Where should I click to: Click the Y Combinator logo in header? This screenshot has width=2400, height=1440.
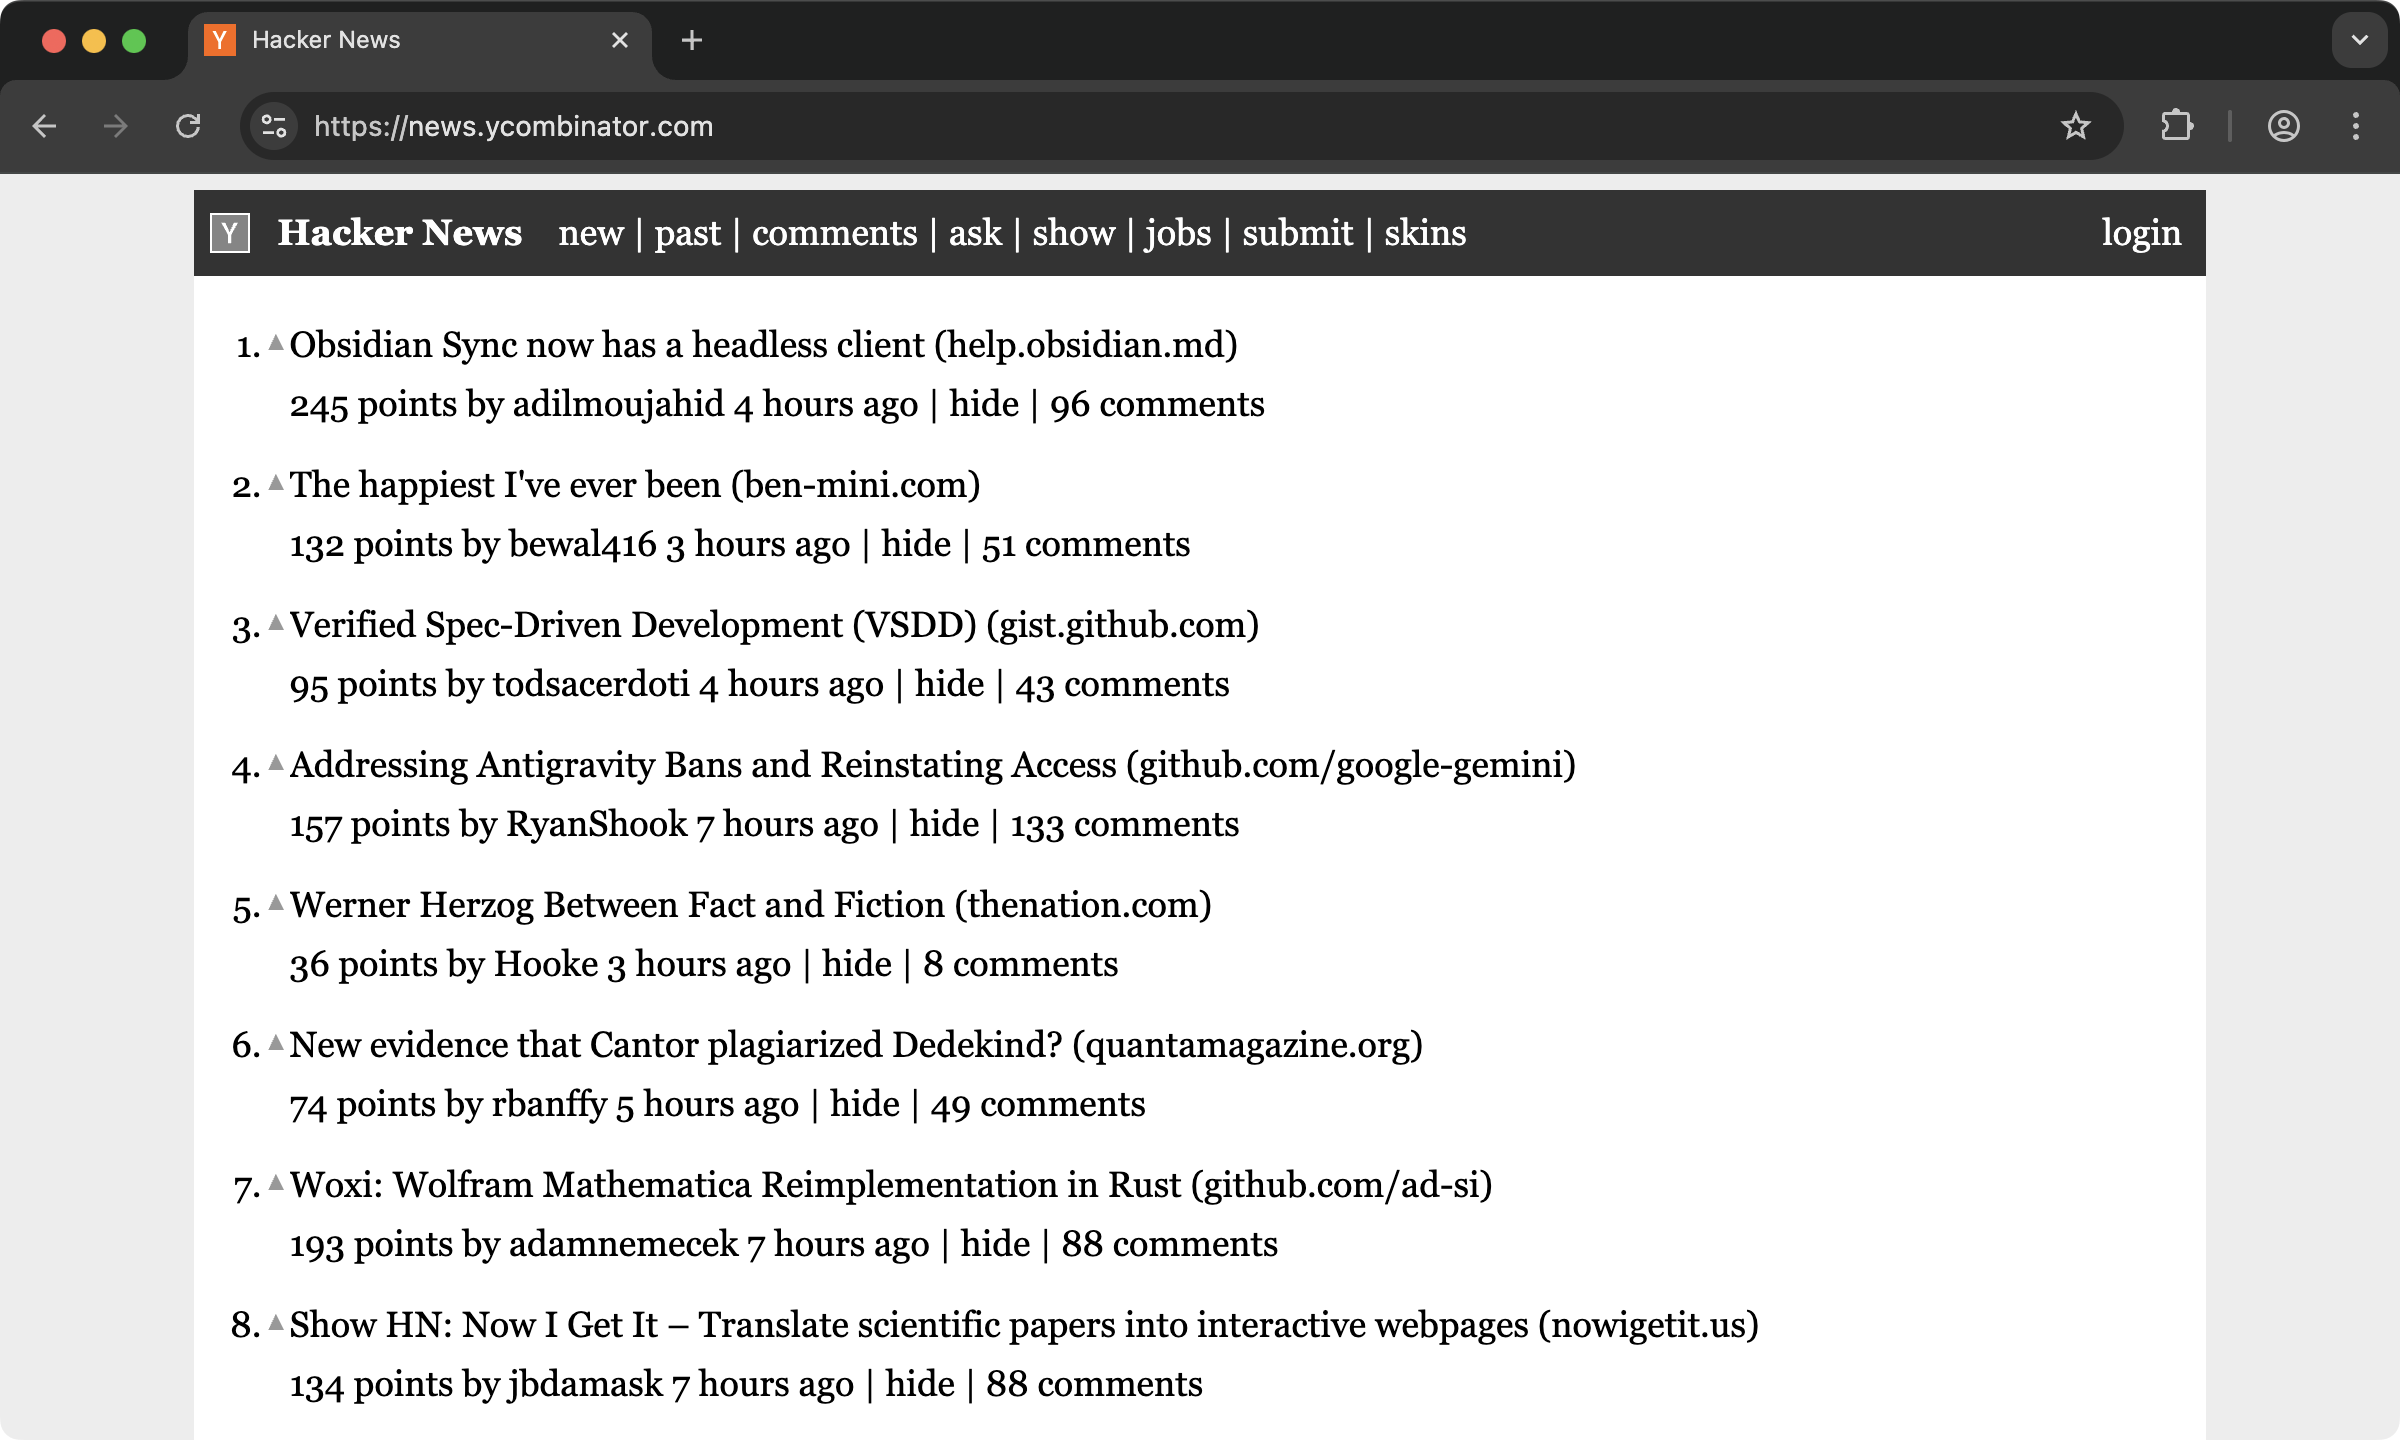click(x=230, y=233)
